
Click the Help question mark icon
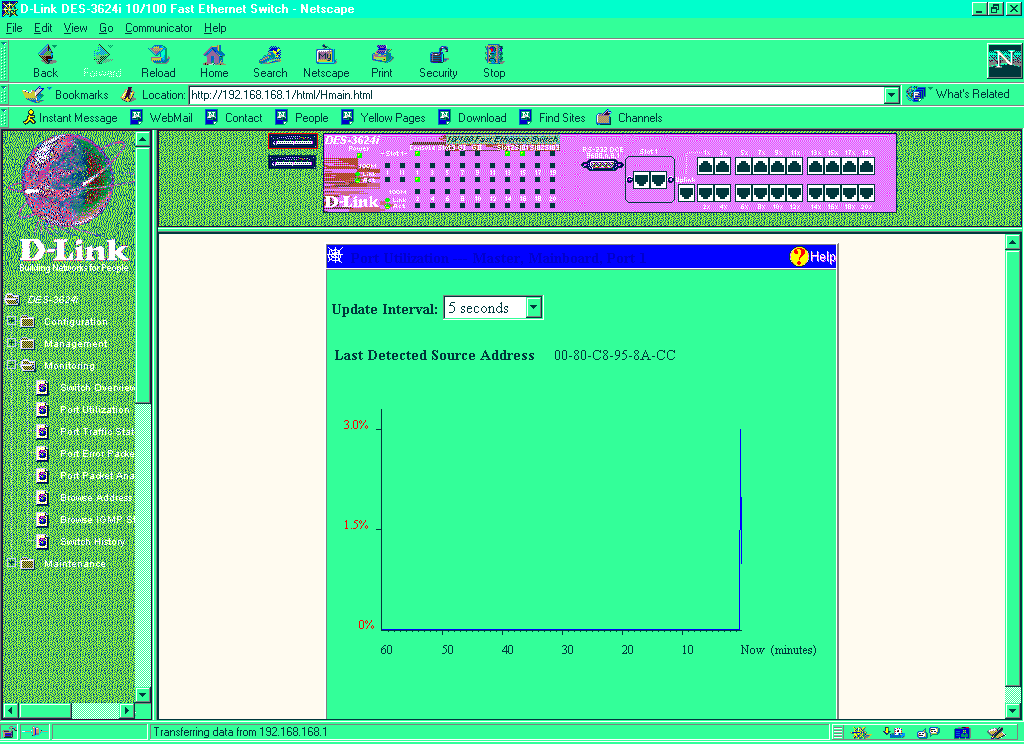[799, 257]
